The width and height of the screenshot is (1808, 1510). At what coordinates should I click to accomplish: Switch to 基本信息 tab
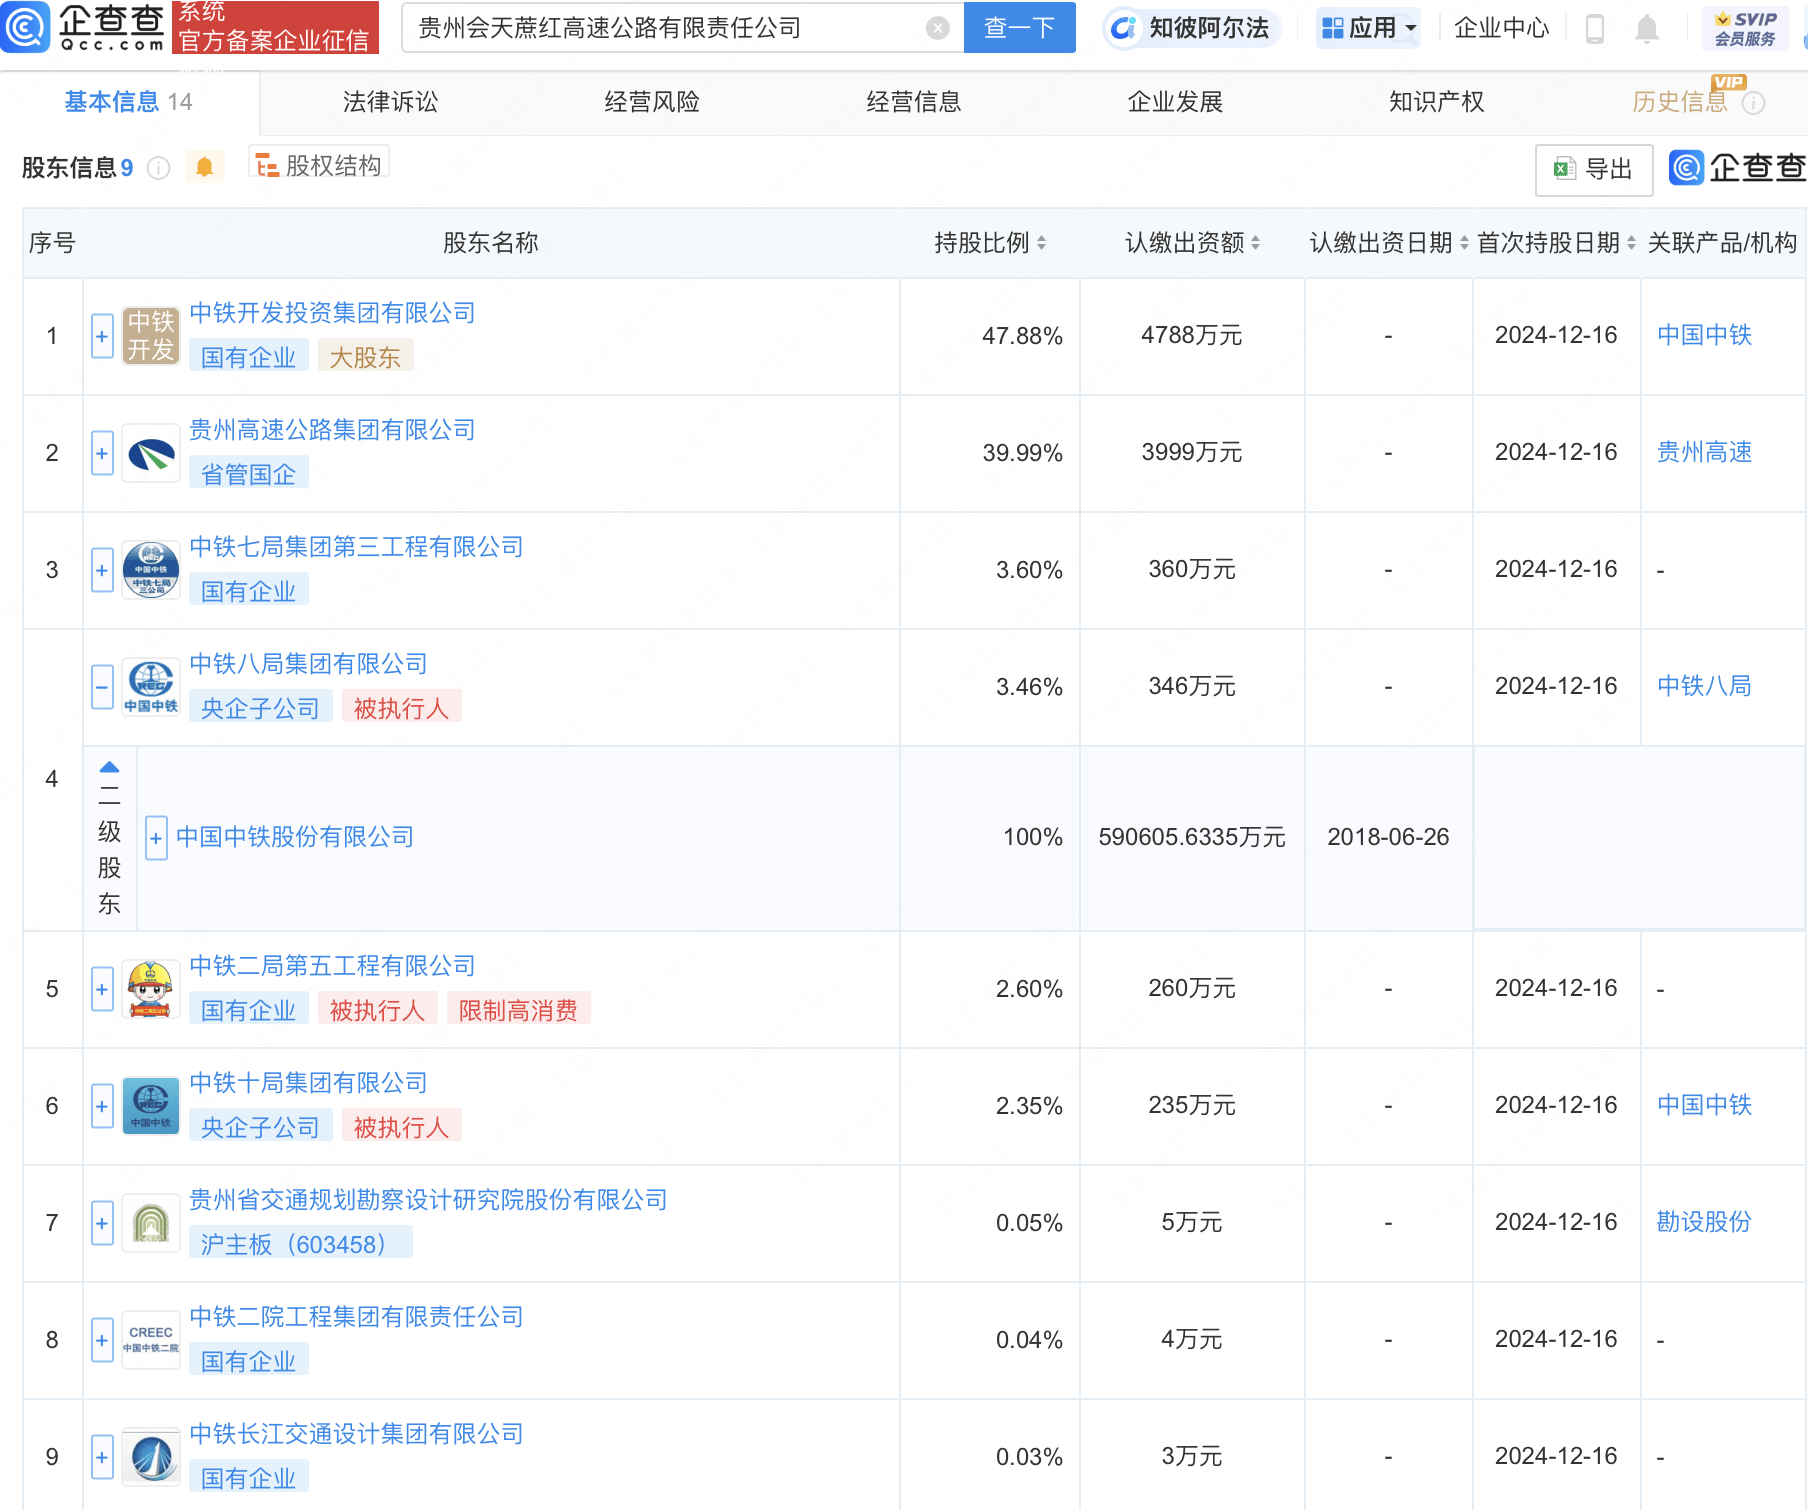pos(128,102)
